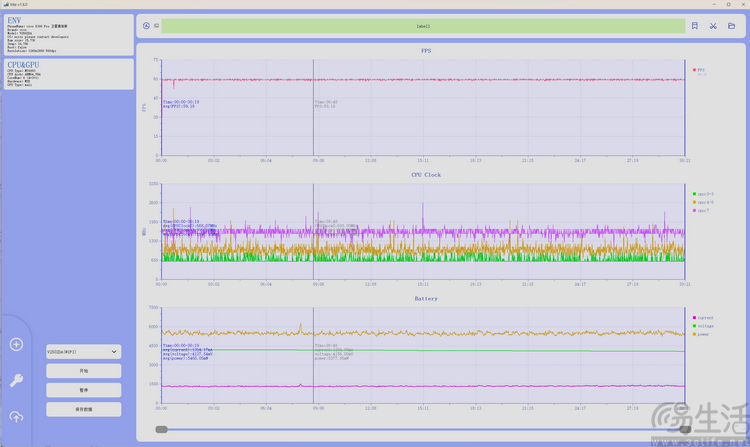Screen dimensions: 750x447
Task: Toggle cpu 7 series in legend
Action: coord(704,211)
